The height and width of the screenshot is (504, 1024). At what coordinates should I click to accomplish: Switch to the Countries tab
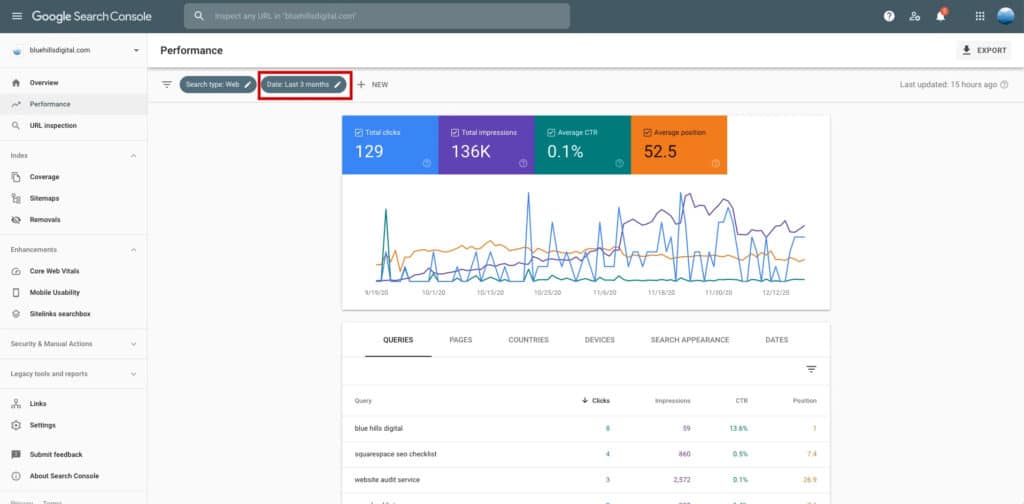528,340
